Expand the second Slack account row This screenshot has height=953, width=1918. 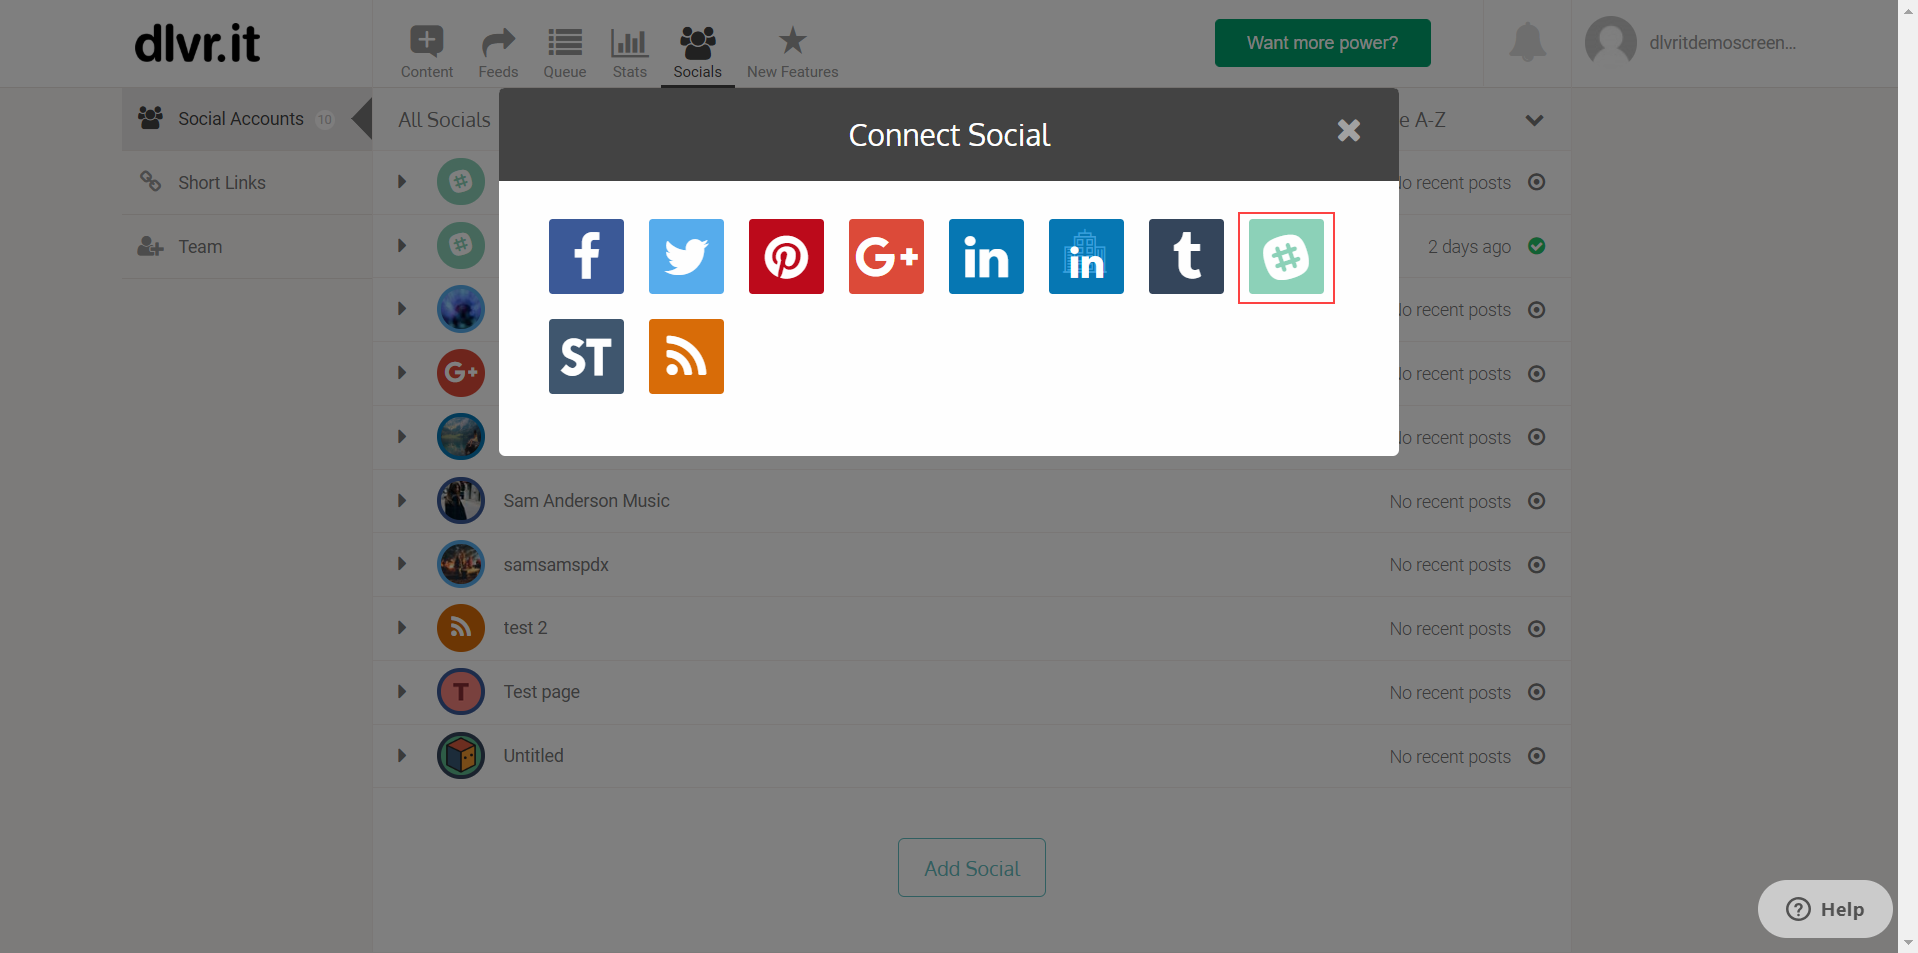[402, 246]
